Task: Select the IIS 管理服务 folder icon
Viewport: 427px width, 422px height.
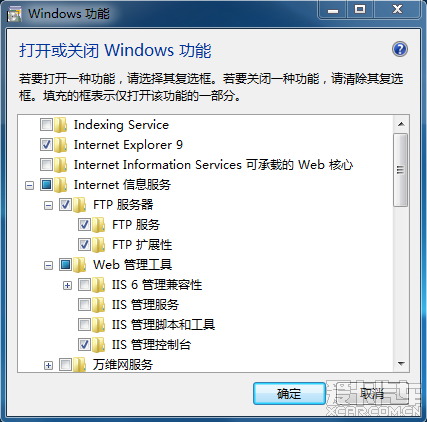Action: [99, 305]
